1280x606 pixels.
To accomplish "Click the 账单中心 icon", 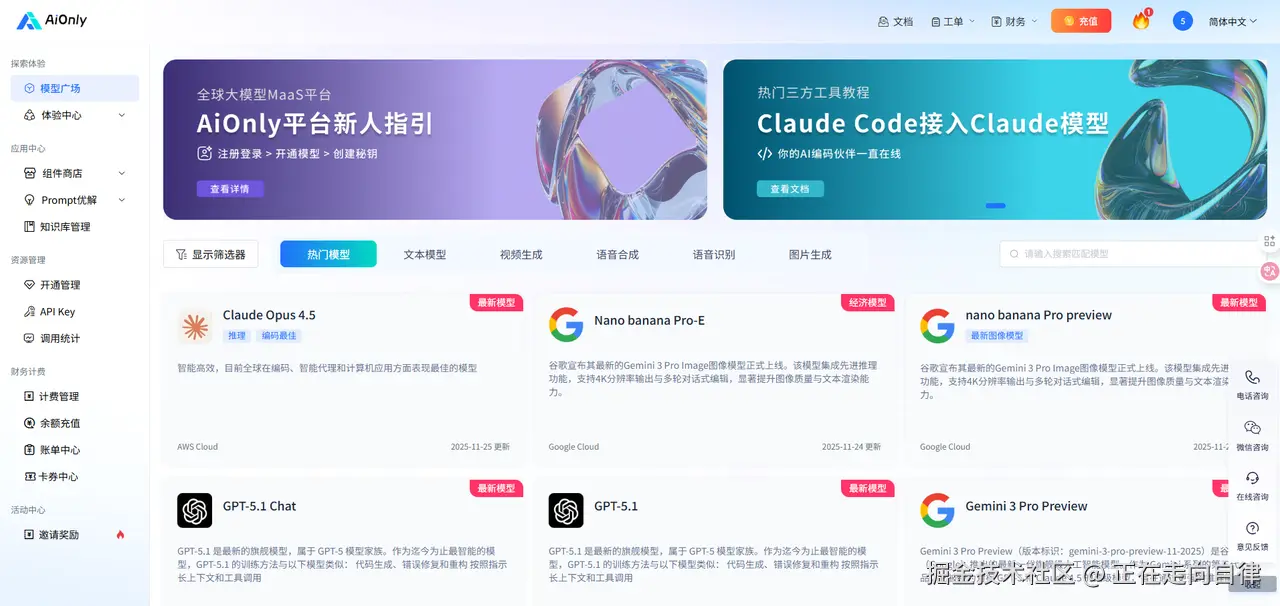I will click(29, 450).
